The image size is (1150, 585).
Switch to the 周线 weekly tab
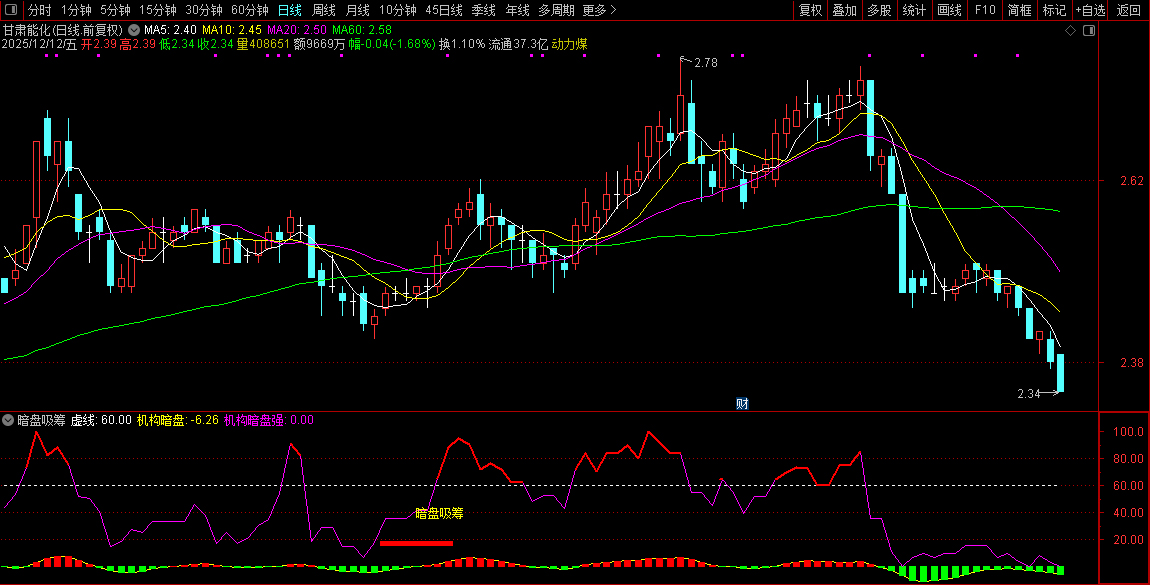point(324,10)
